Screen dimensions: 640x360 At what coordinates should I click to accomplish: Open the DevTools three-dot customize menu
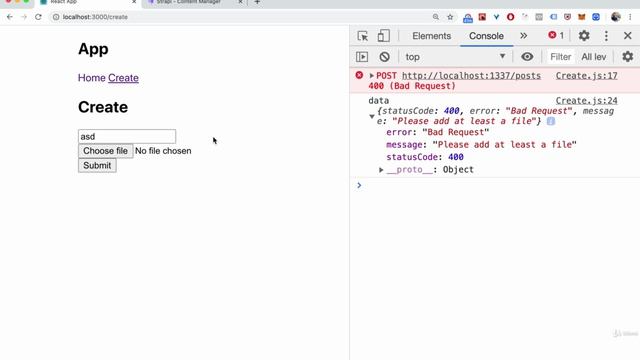606,36
